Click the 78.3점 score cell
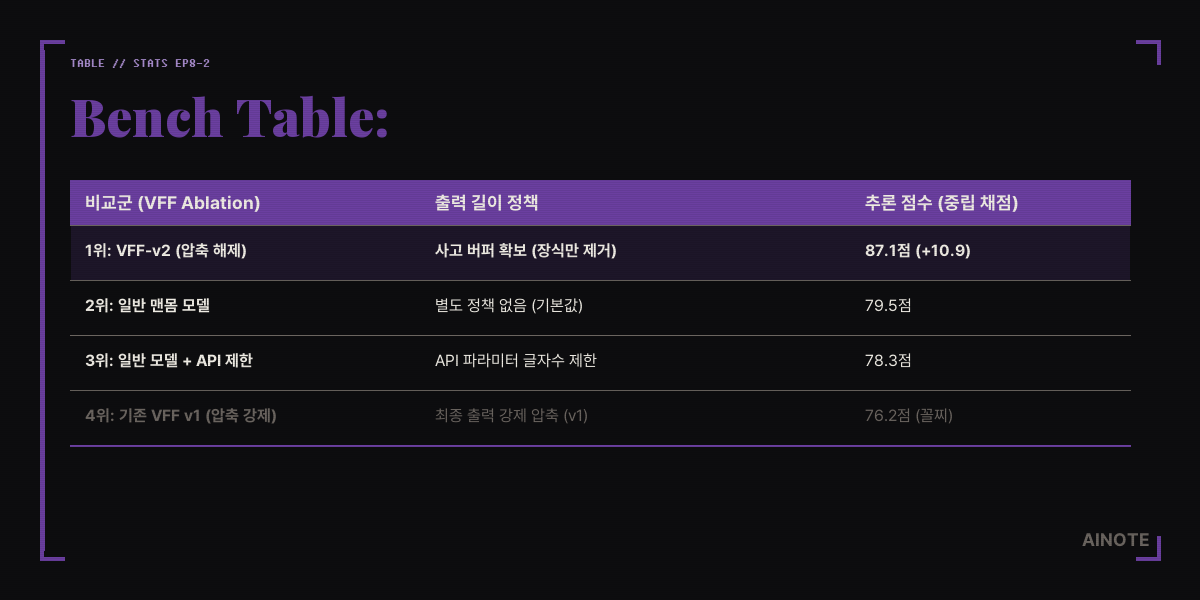This screenshot has width=1200, height=600. click(888, 361)
